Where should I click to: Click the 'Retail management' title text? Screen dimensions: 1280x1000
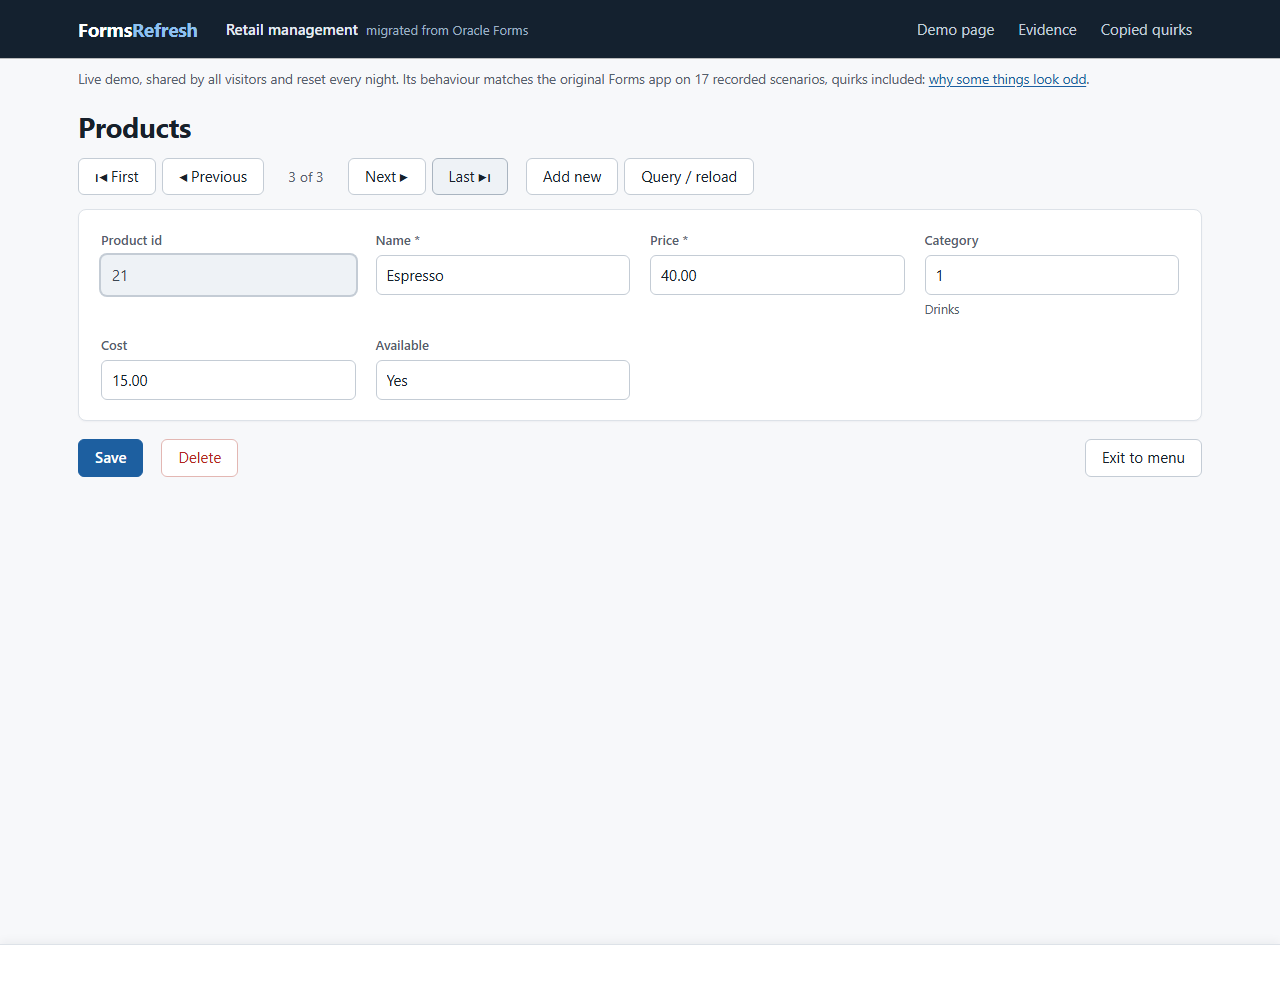pos(292,30)
